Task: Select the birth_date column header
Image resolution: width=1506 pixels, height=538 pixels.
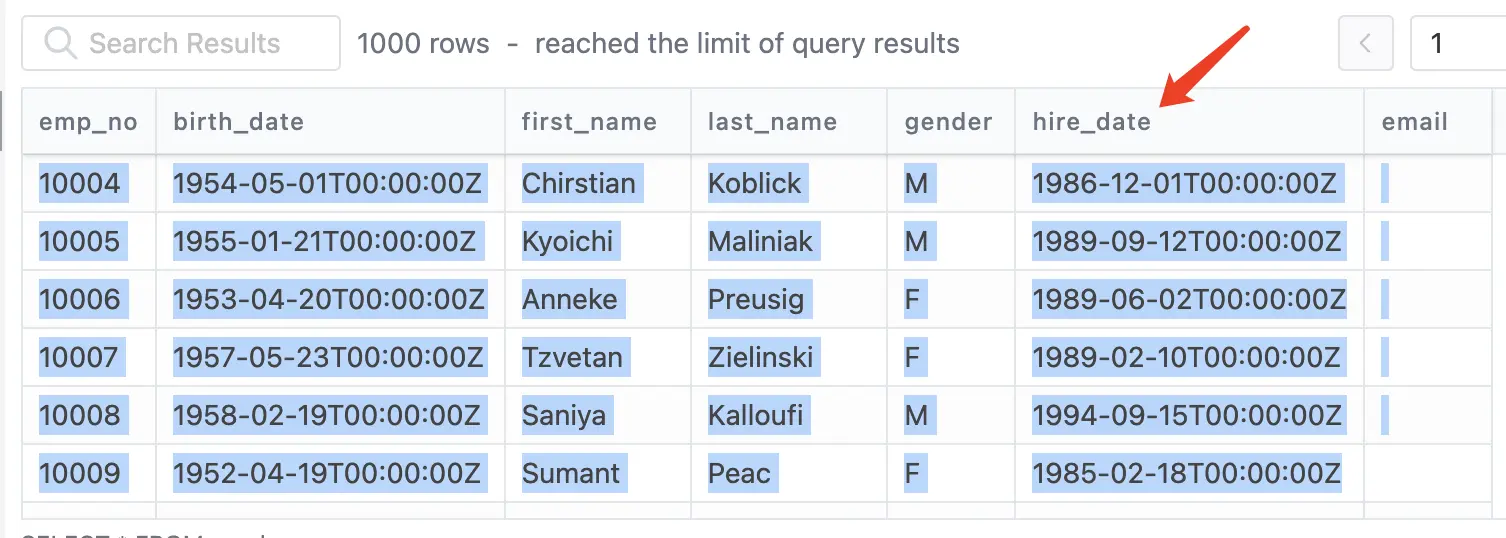Action: tap(331, 122)
